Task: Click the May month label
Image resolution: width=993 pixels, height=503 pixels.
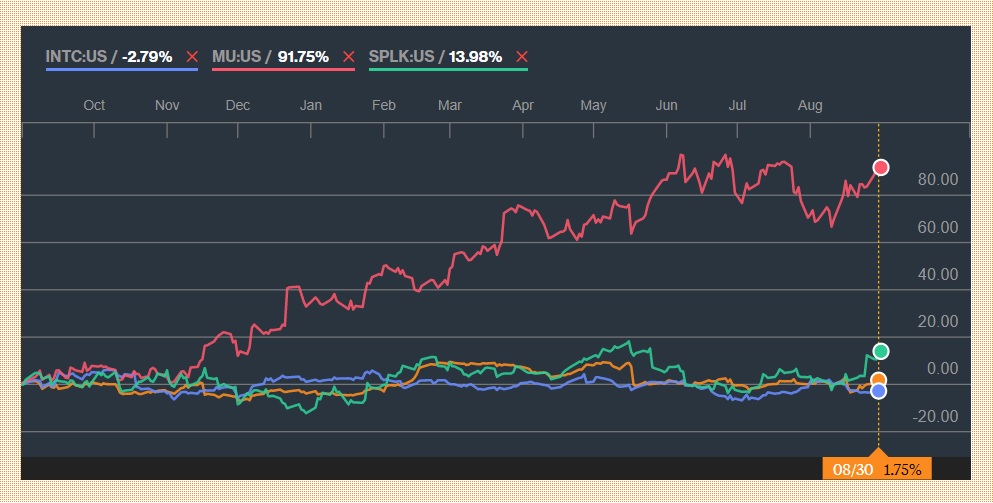Action: click(593, 105)
